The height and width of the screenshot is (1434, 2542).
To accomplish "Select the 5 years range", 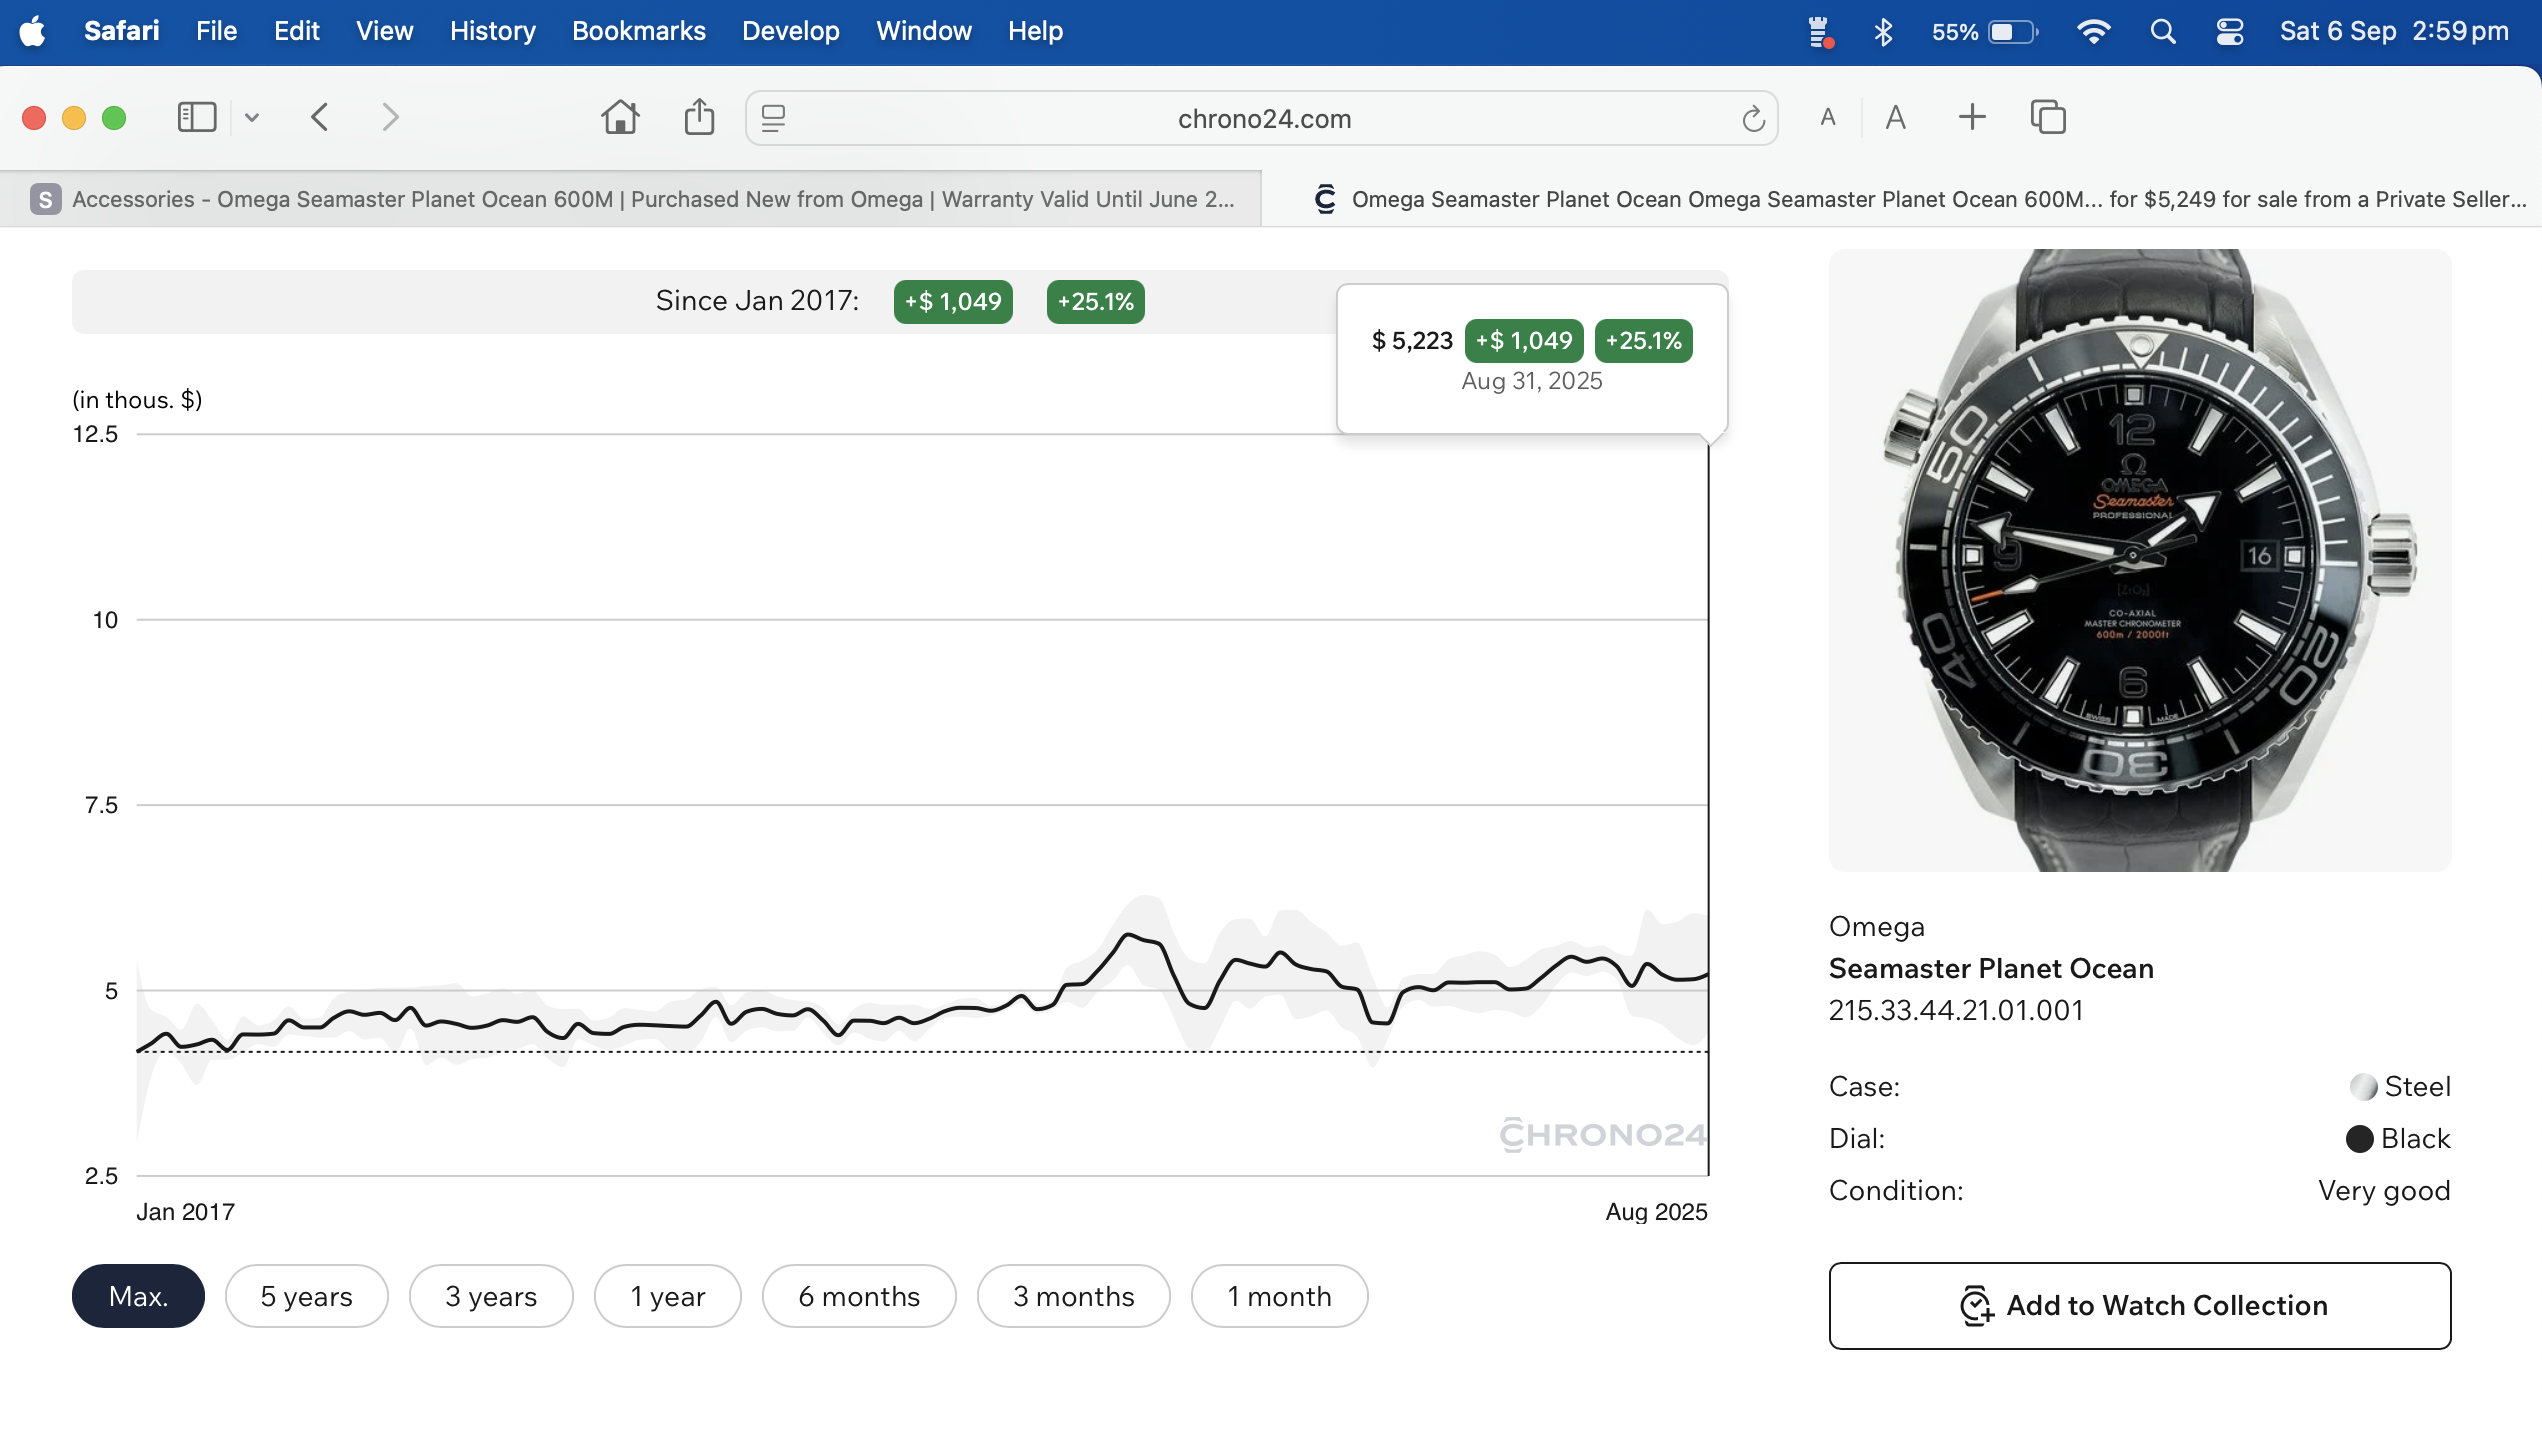I will pos(306,1296).
